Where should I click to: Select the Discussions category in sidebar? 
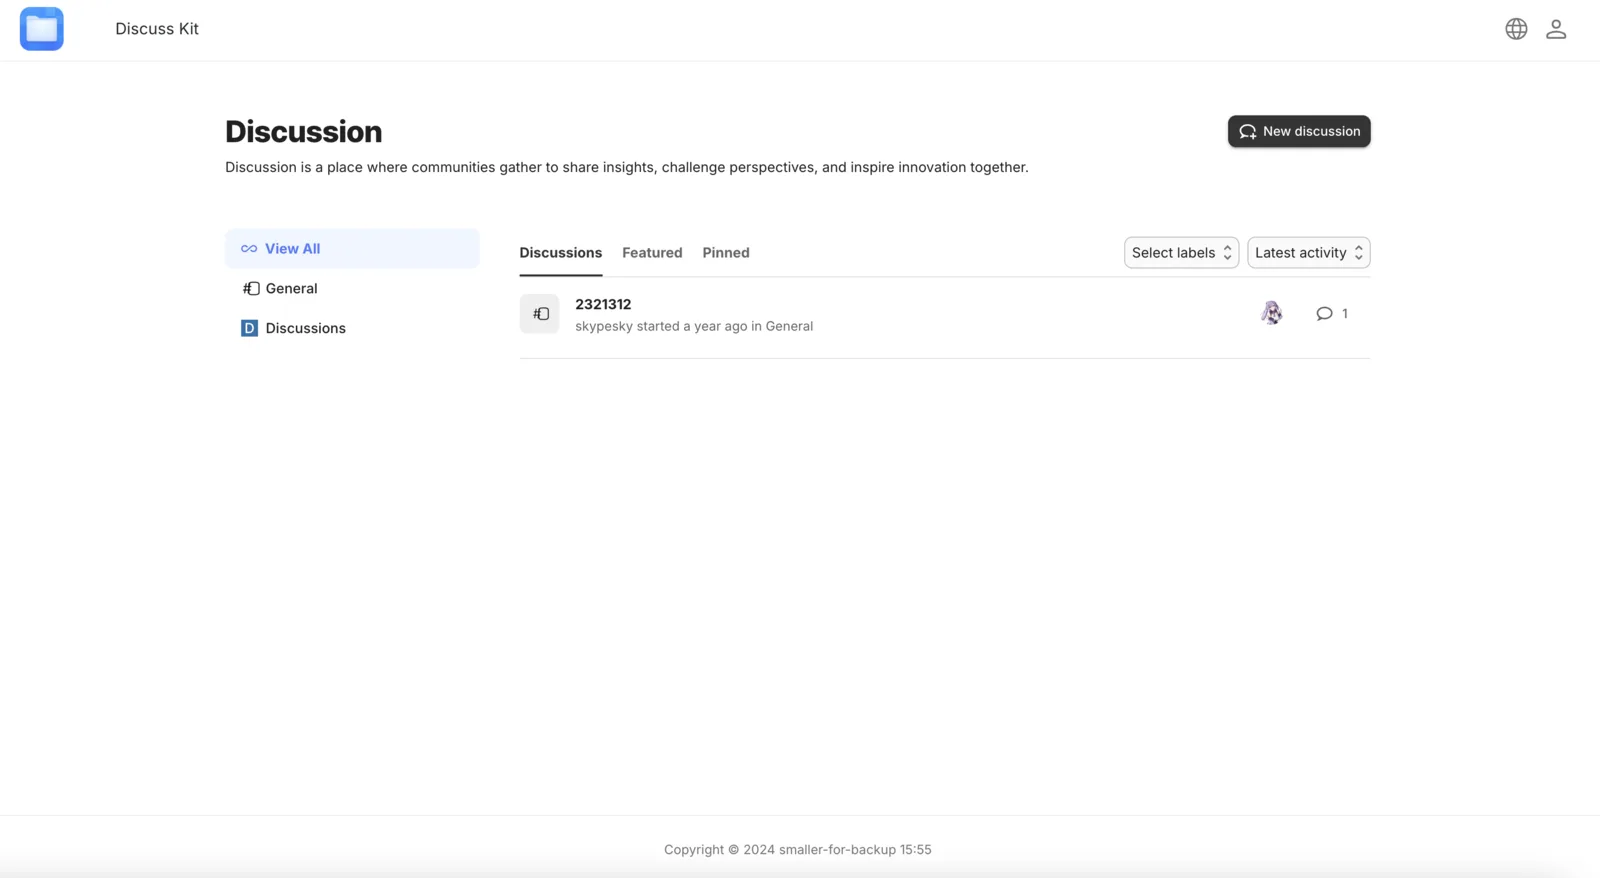352,328
